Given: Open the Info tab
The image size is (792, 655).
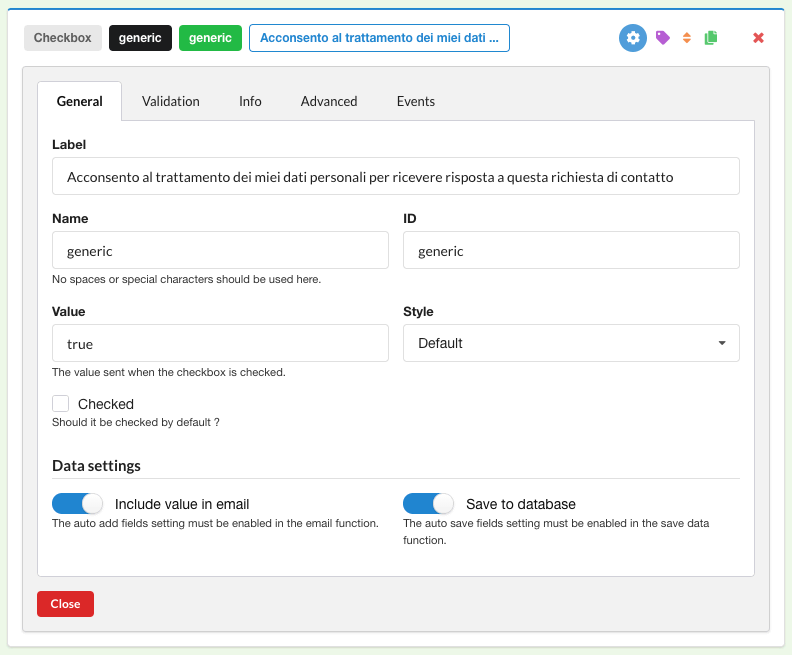Looking at the screenshot, I should coord(250,101).
